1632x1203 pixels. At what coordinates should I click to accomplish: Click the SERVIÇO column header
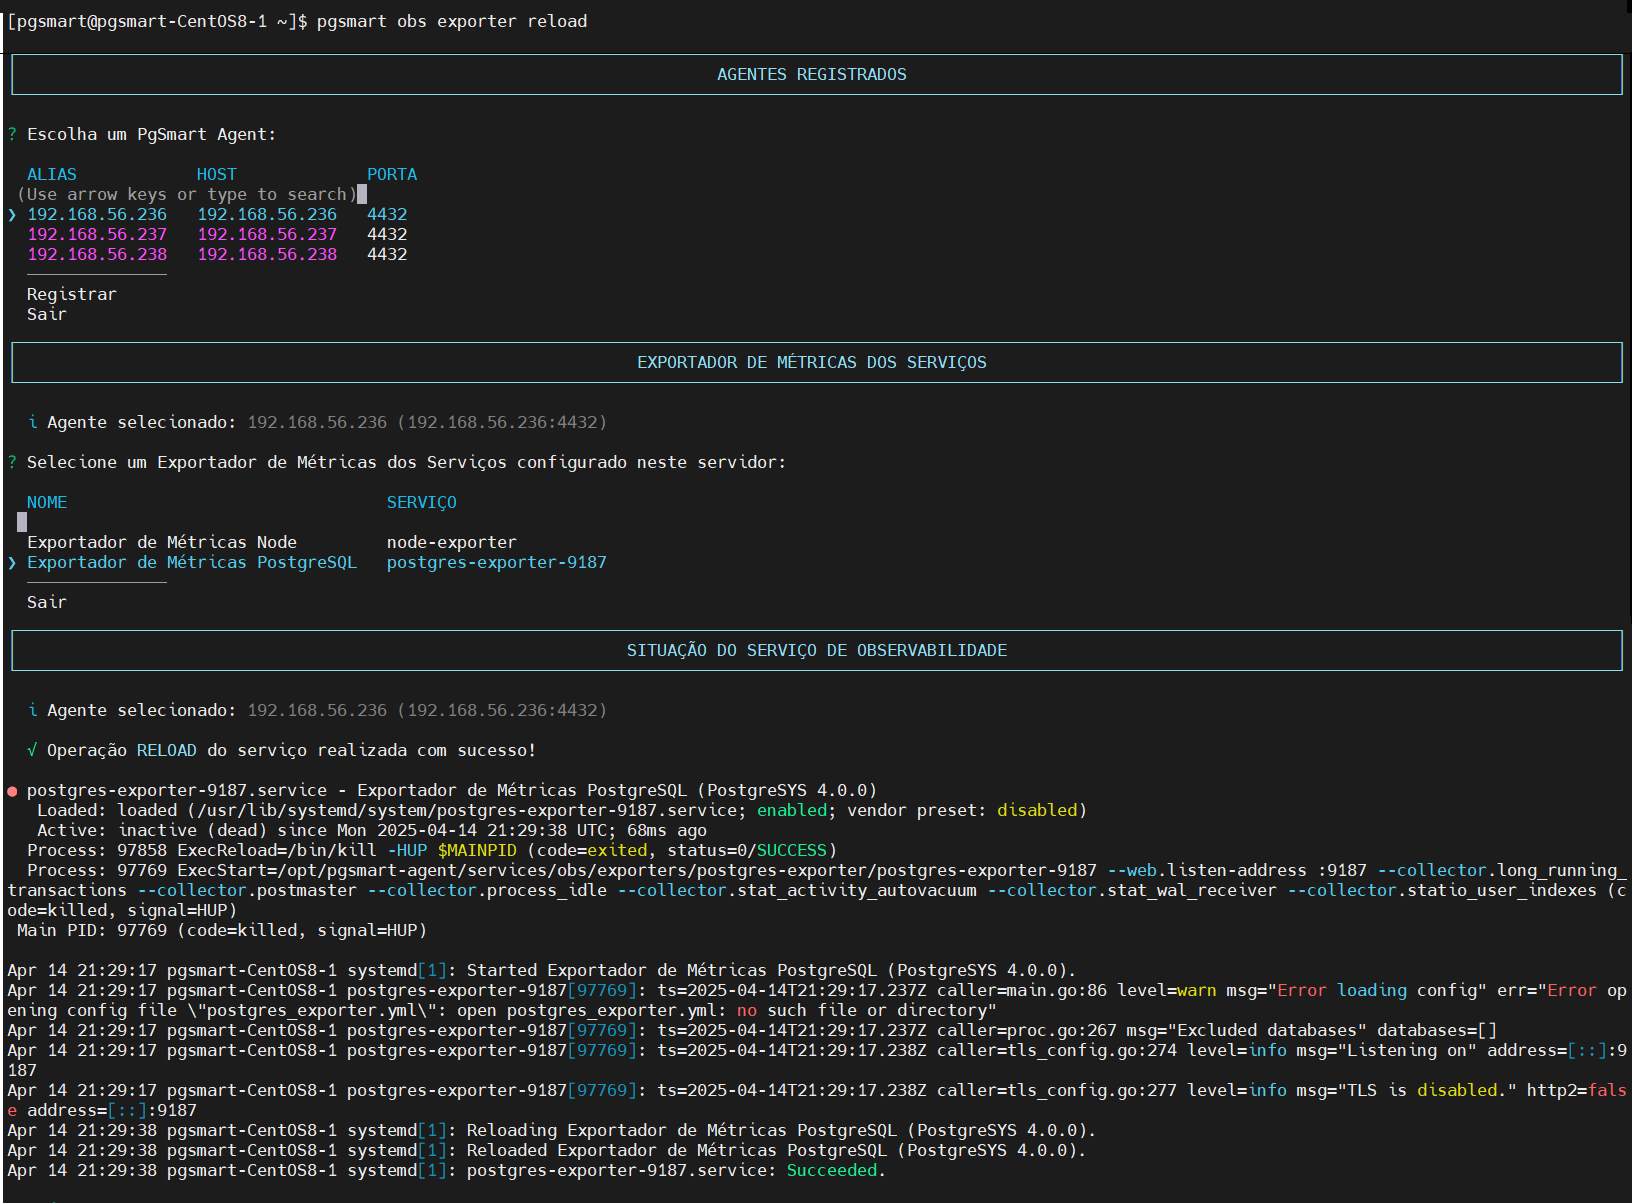tap(422, 502)
